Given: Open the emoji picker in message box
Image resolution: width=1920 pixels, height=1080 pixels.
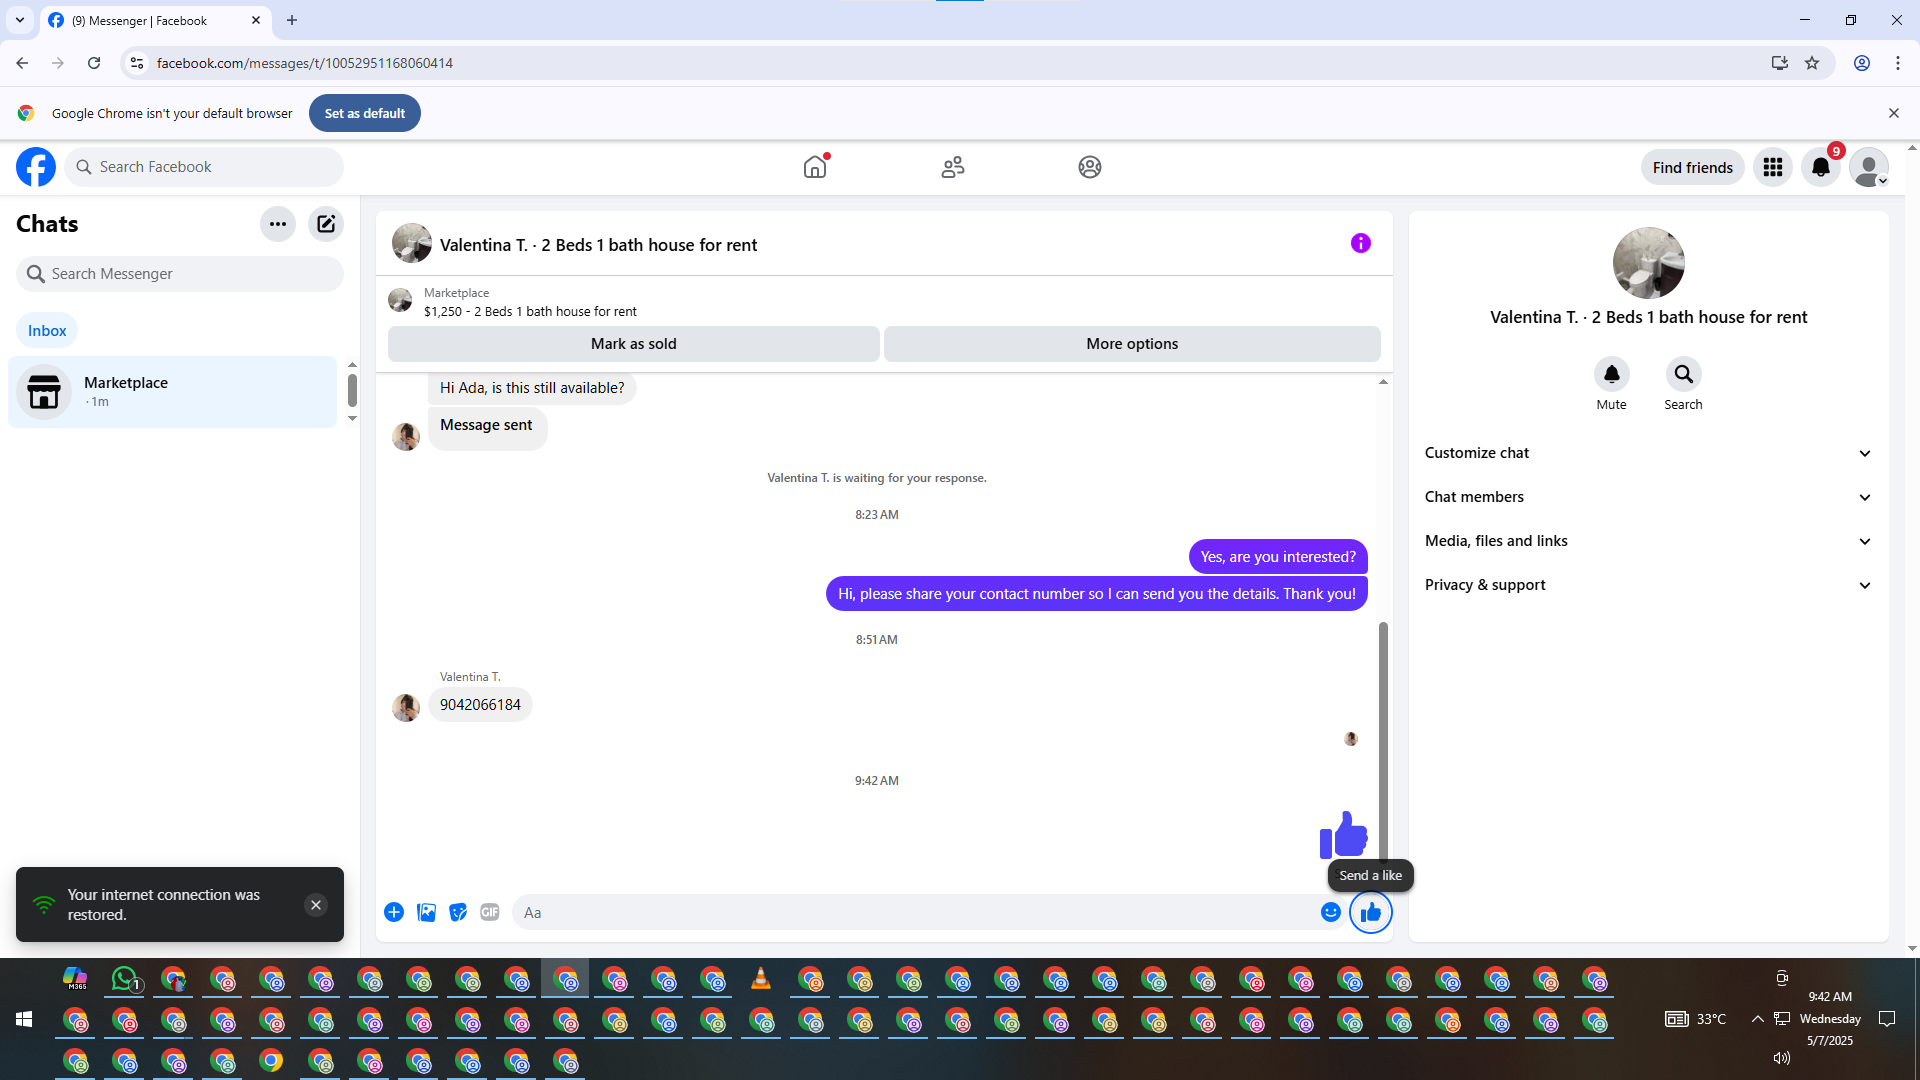Looking at the screenshot, I should point(1330,912).
